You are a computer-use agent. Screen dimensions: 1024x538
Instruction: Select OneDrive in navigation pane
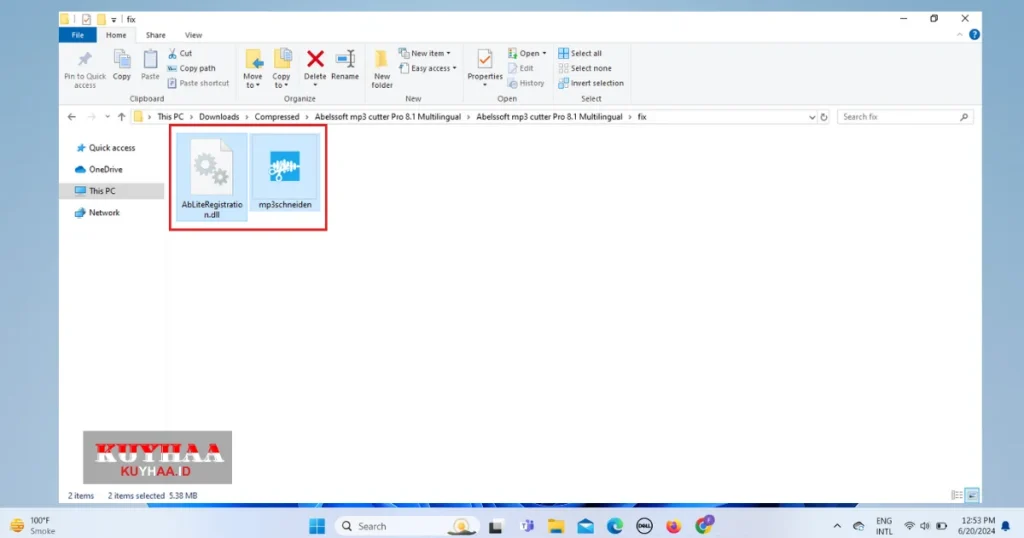click(x=99, y=169)
